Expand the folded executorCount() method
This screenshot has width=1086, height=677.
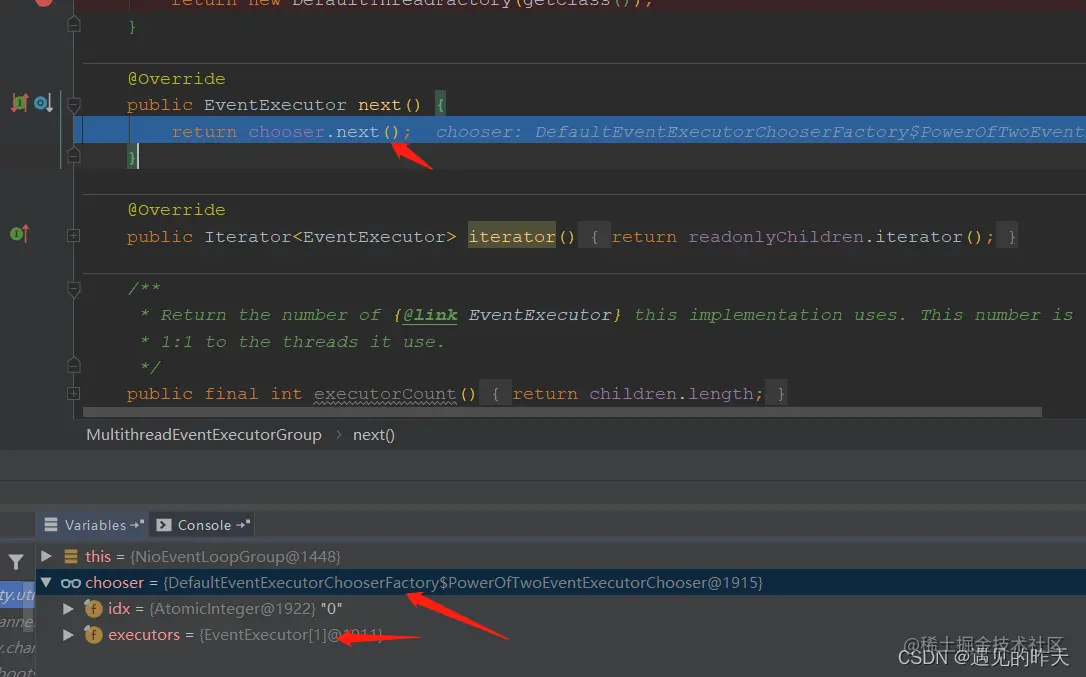click(73, 394)
